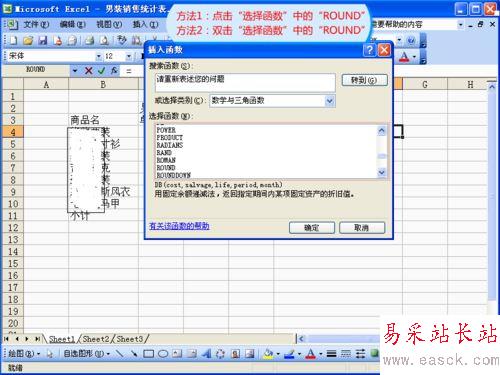The height and width of the screenshot is (375, 500).
Task: Open the File menu
Action: click(36, 24)
